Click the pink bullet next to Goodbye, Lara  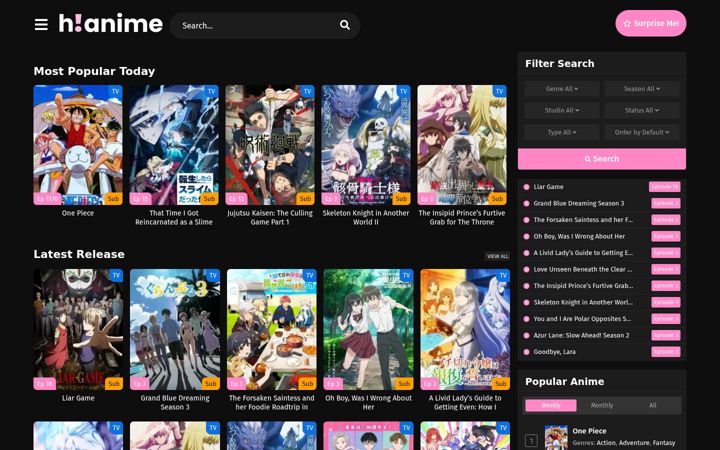(x=526, y=352)
